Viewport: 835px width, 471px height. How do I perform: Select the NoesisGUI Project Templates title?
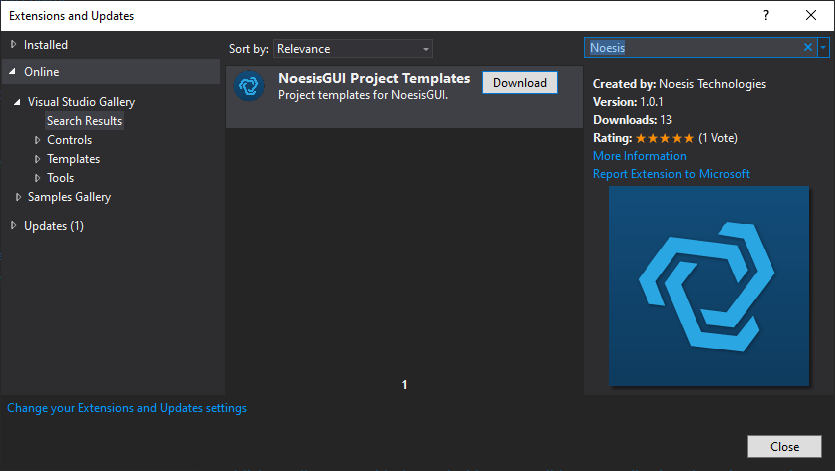pos(374,78)
